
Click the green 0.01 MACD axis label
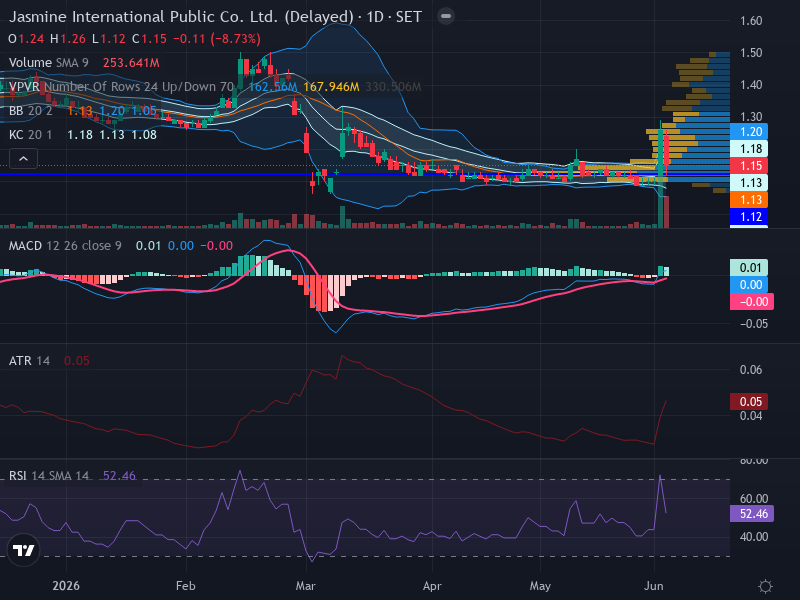tap(749, 267)
